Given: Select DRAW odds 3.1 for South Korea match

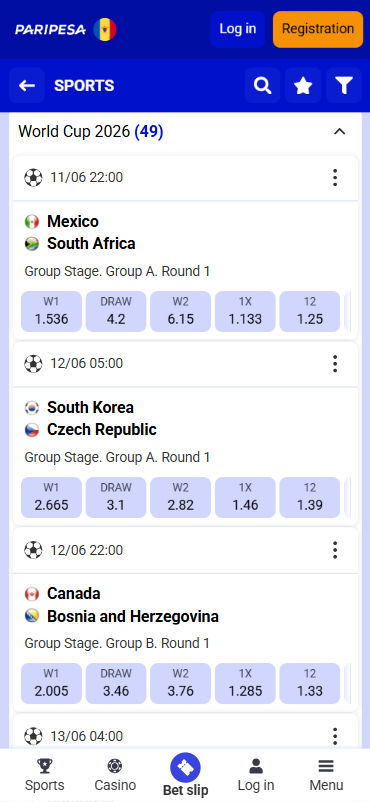Looking at the screenshot, I should coord(116,498).
